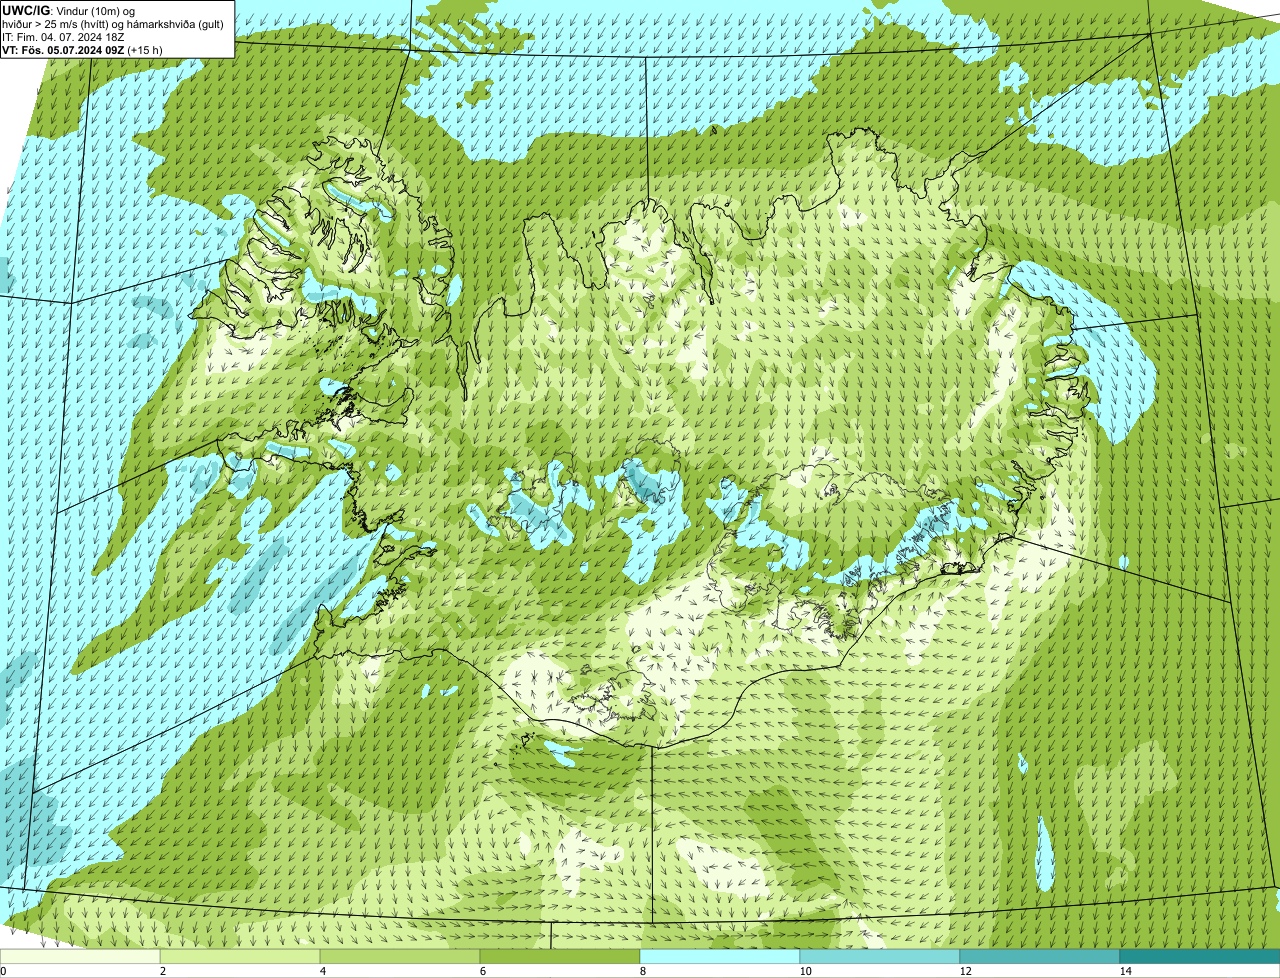Select the 6–8 m/s dark green colour segment
This screenshot has width=1280, height=978.
[x=560, y=956]
